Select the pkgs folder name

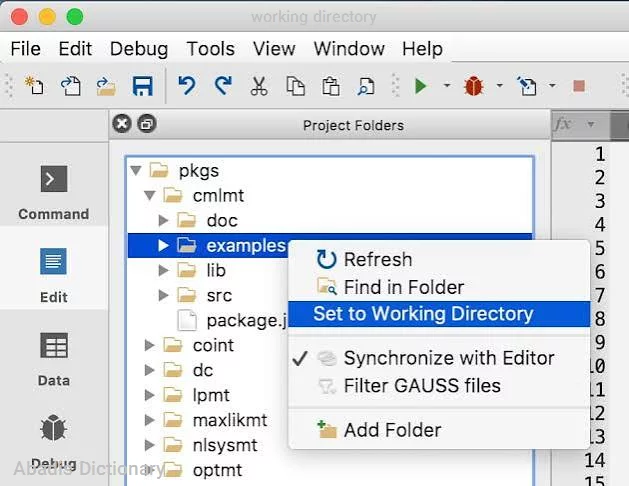pos(199,171)
